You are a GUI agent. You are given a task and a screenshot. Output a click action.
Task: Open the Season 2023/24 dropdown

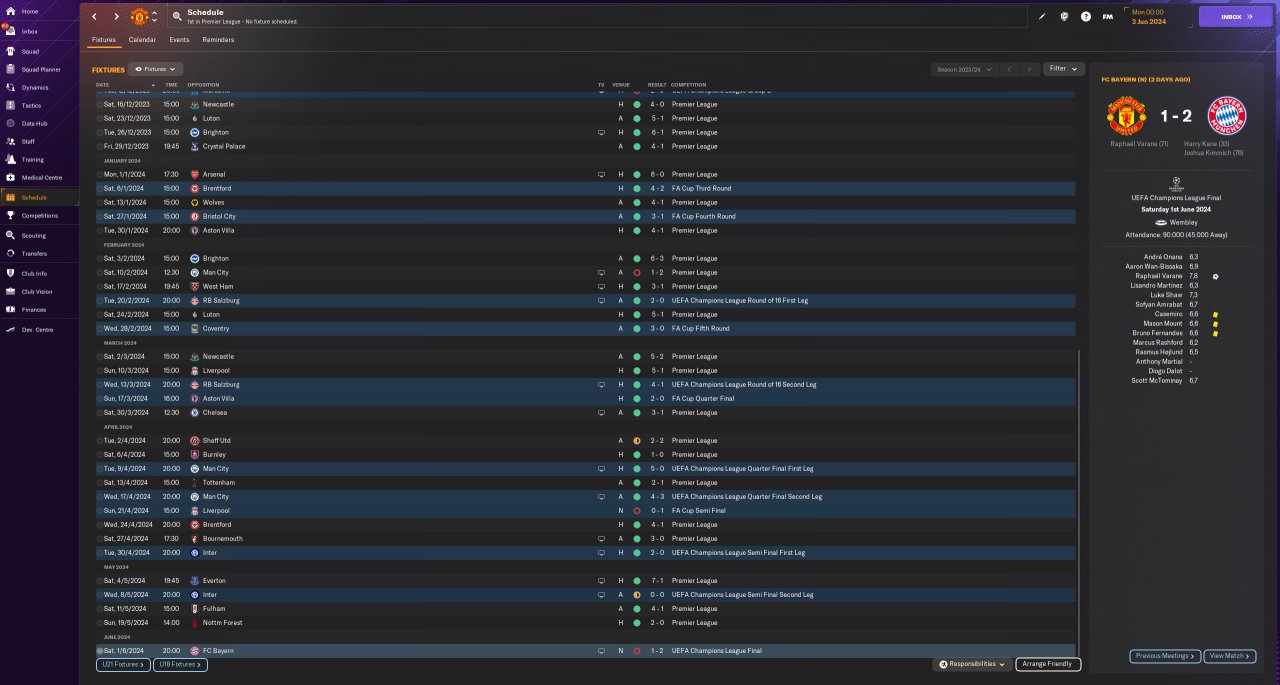tap(964, 69)
